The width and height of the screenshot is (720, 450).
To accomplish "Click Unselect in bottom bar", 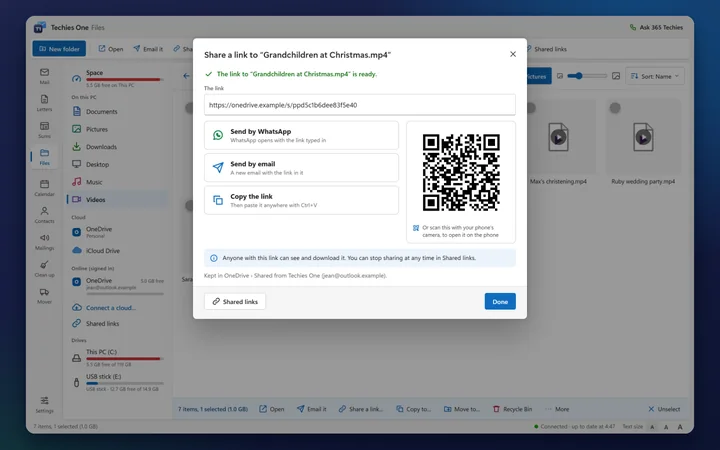I will 664,409.
